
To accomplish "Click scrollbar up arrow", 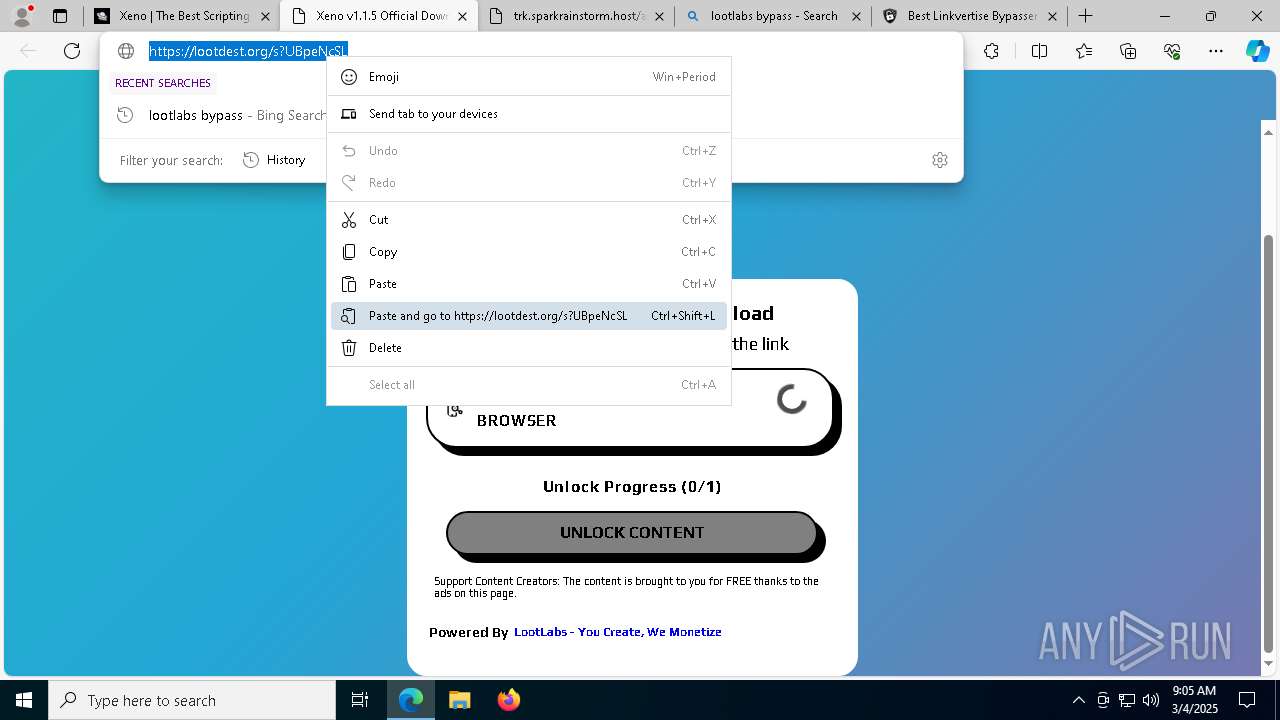I will [1269, 132].
